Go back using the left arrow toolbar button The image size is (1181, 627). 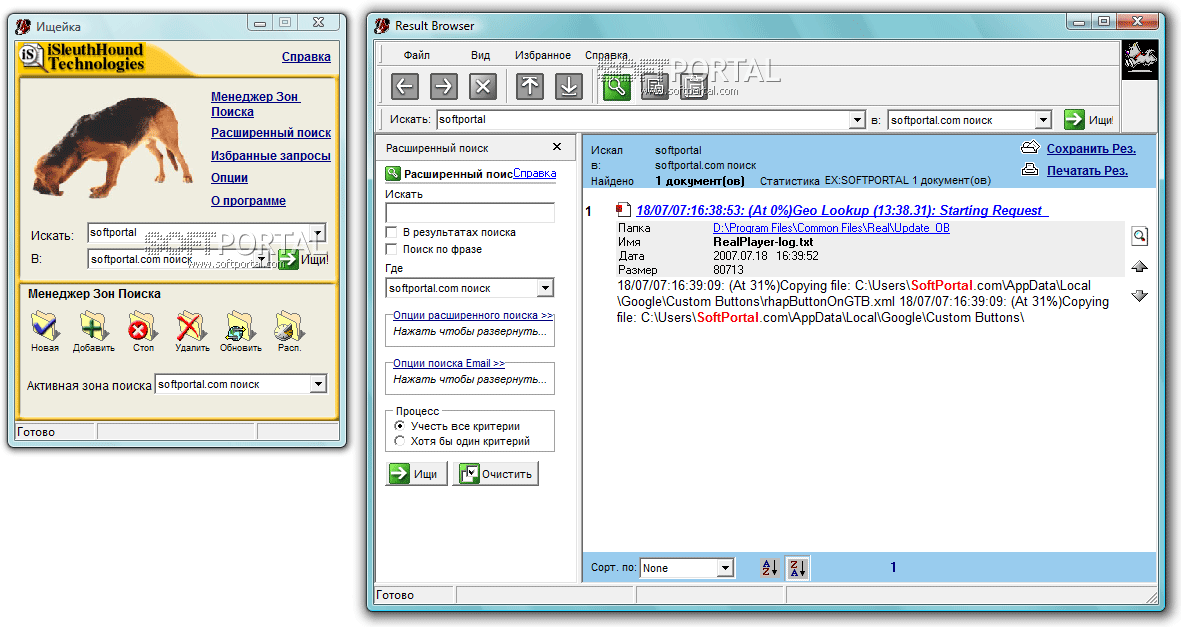[405, 86]
